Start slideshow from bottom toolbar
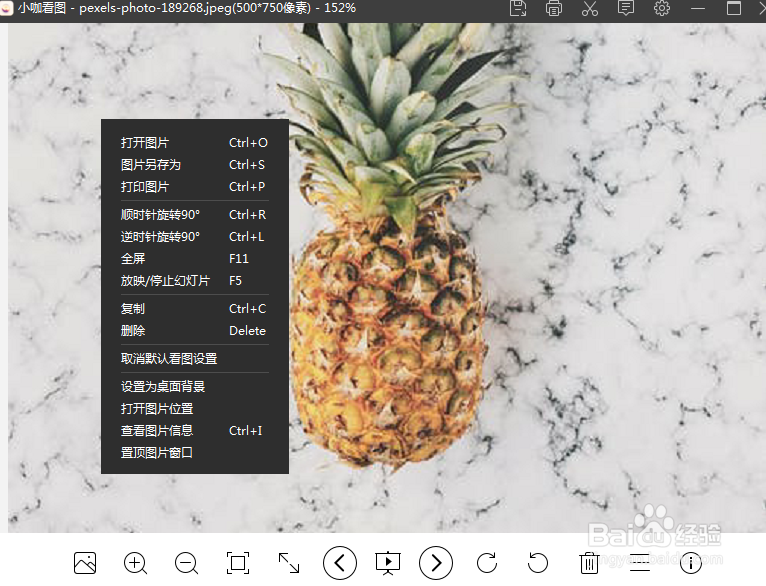The height and width of the screenshot is (586, 766). coord(388,563)
